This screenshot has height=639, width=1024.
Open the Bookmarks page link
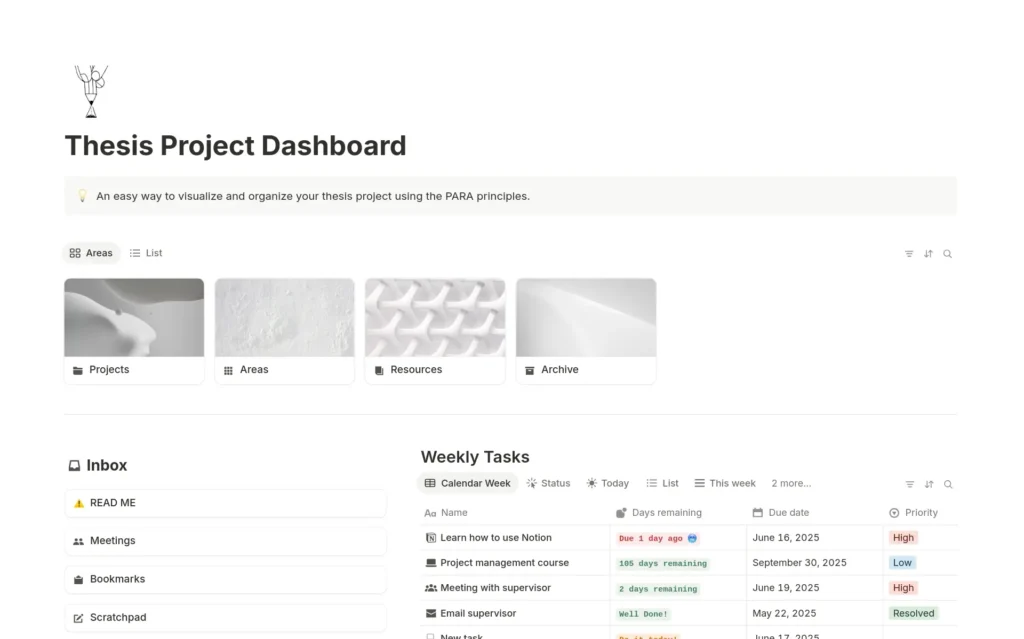pyautogui.click(x=225, y=580)
